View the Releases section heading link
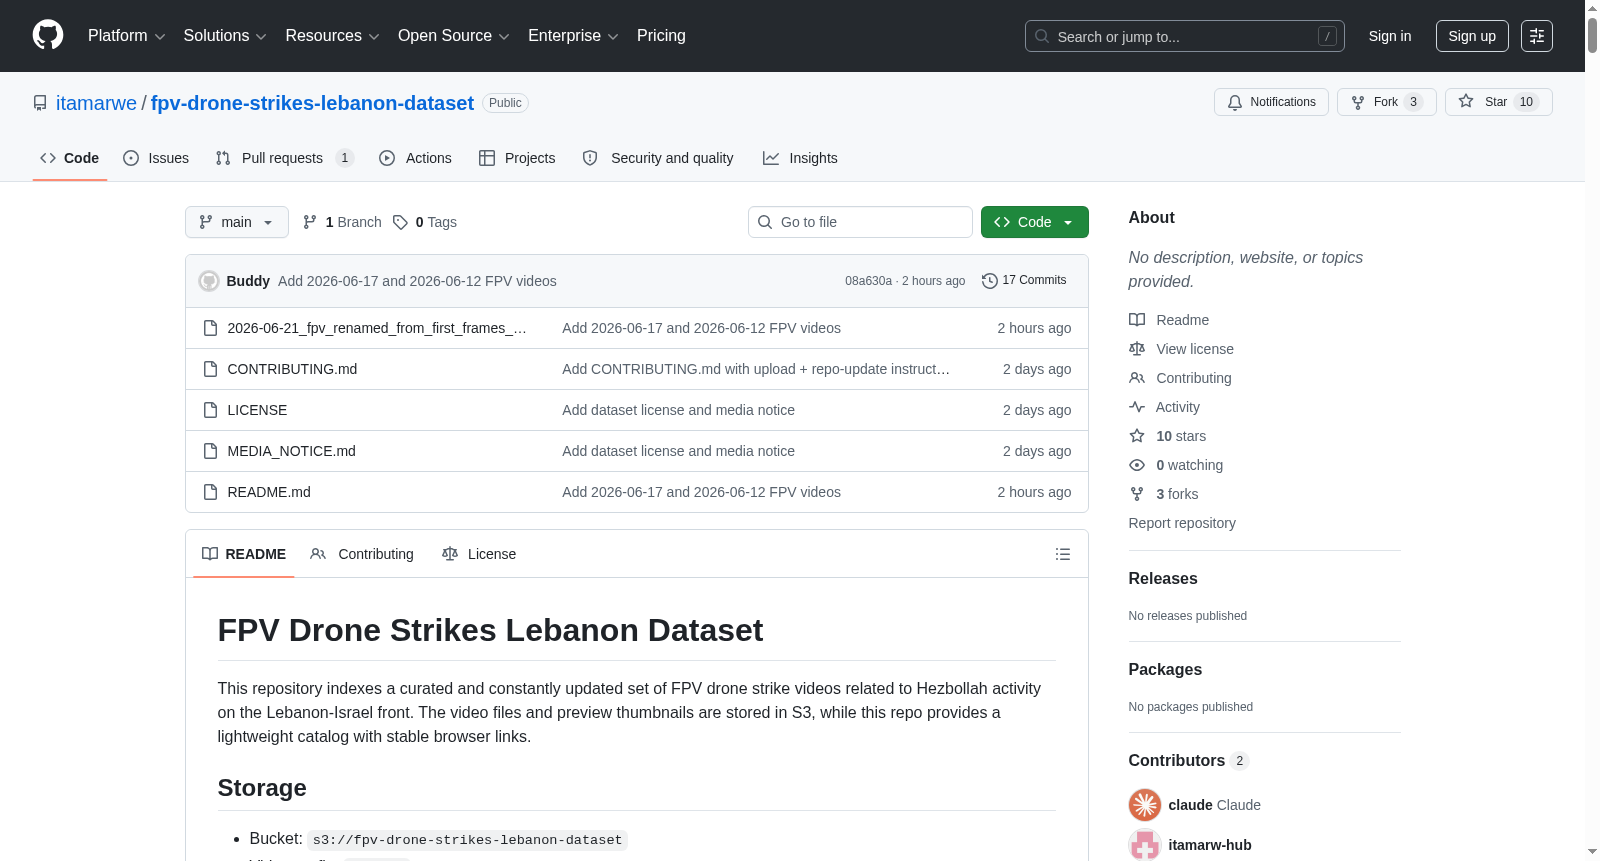 pyautogui.click(x=1163, y=578)
